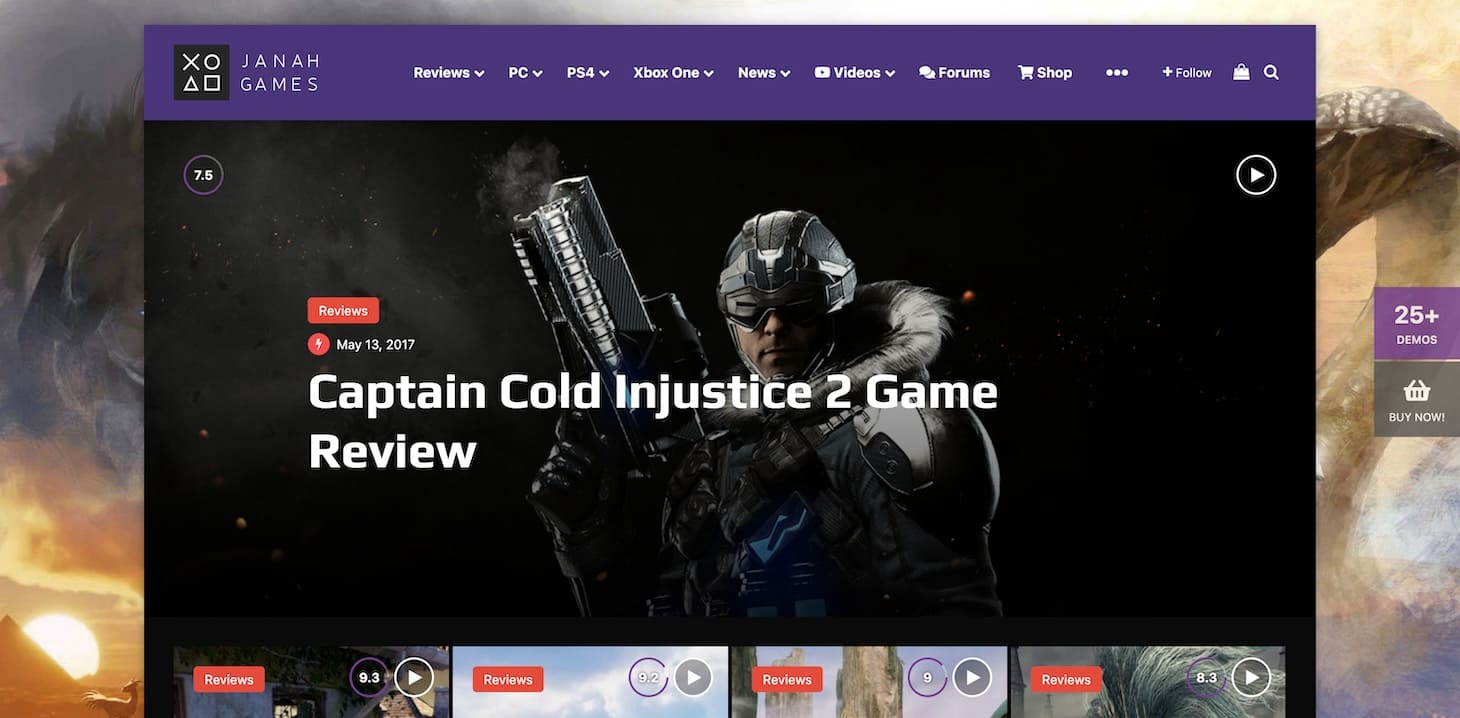Viewport: 1460px width, 718px height.
Task: Play the Captain Cold review video
Action: (x=1256, y=174)
